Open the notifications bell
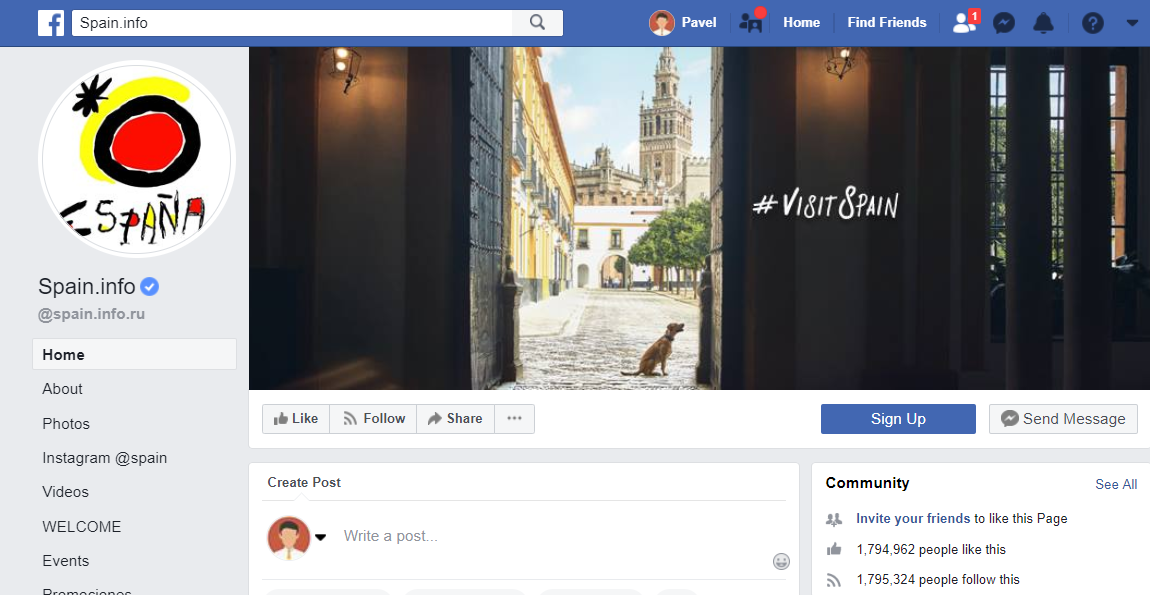Screen dimensions: 1150x595 click(1043, 23)
